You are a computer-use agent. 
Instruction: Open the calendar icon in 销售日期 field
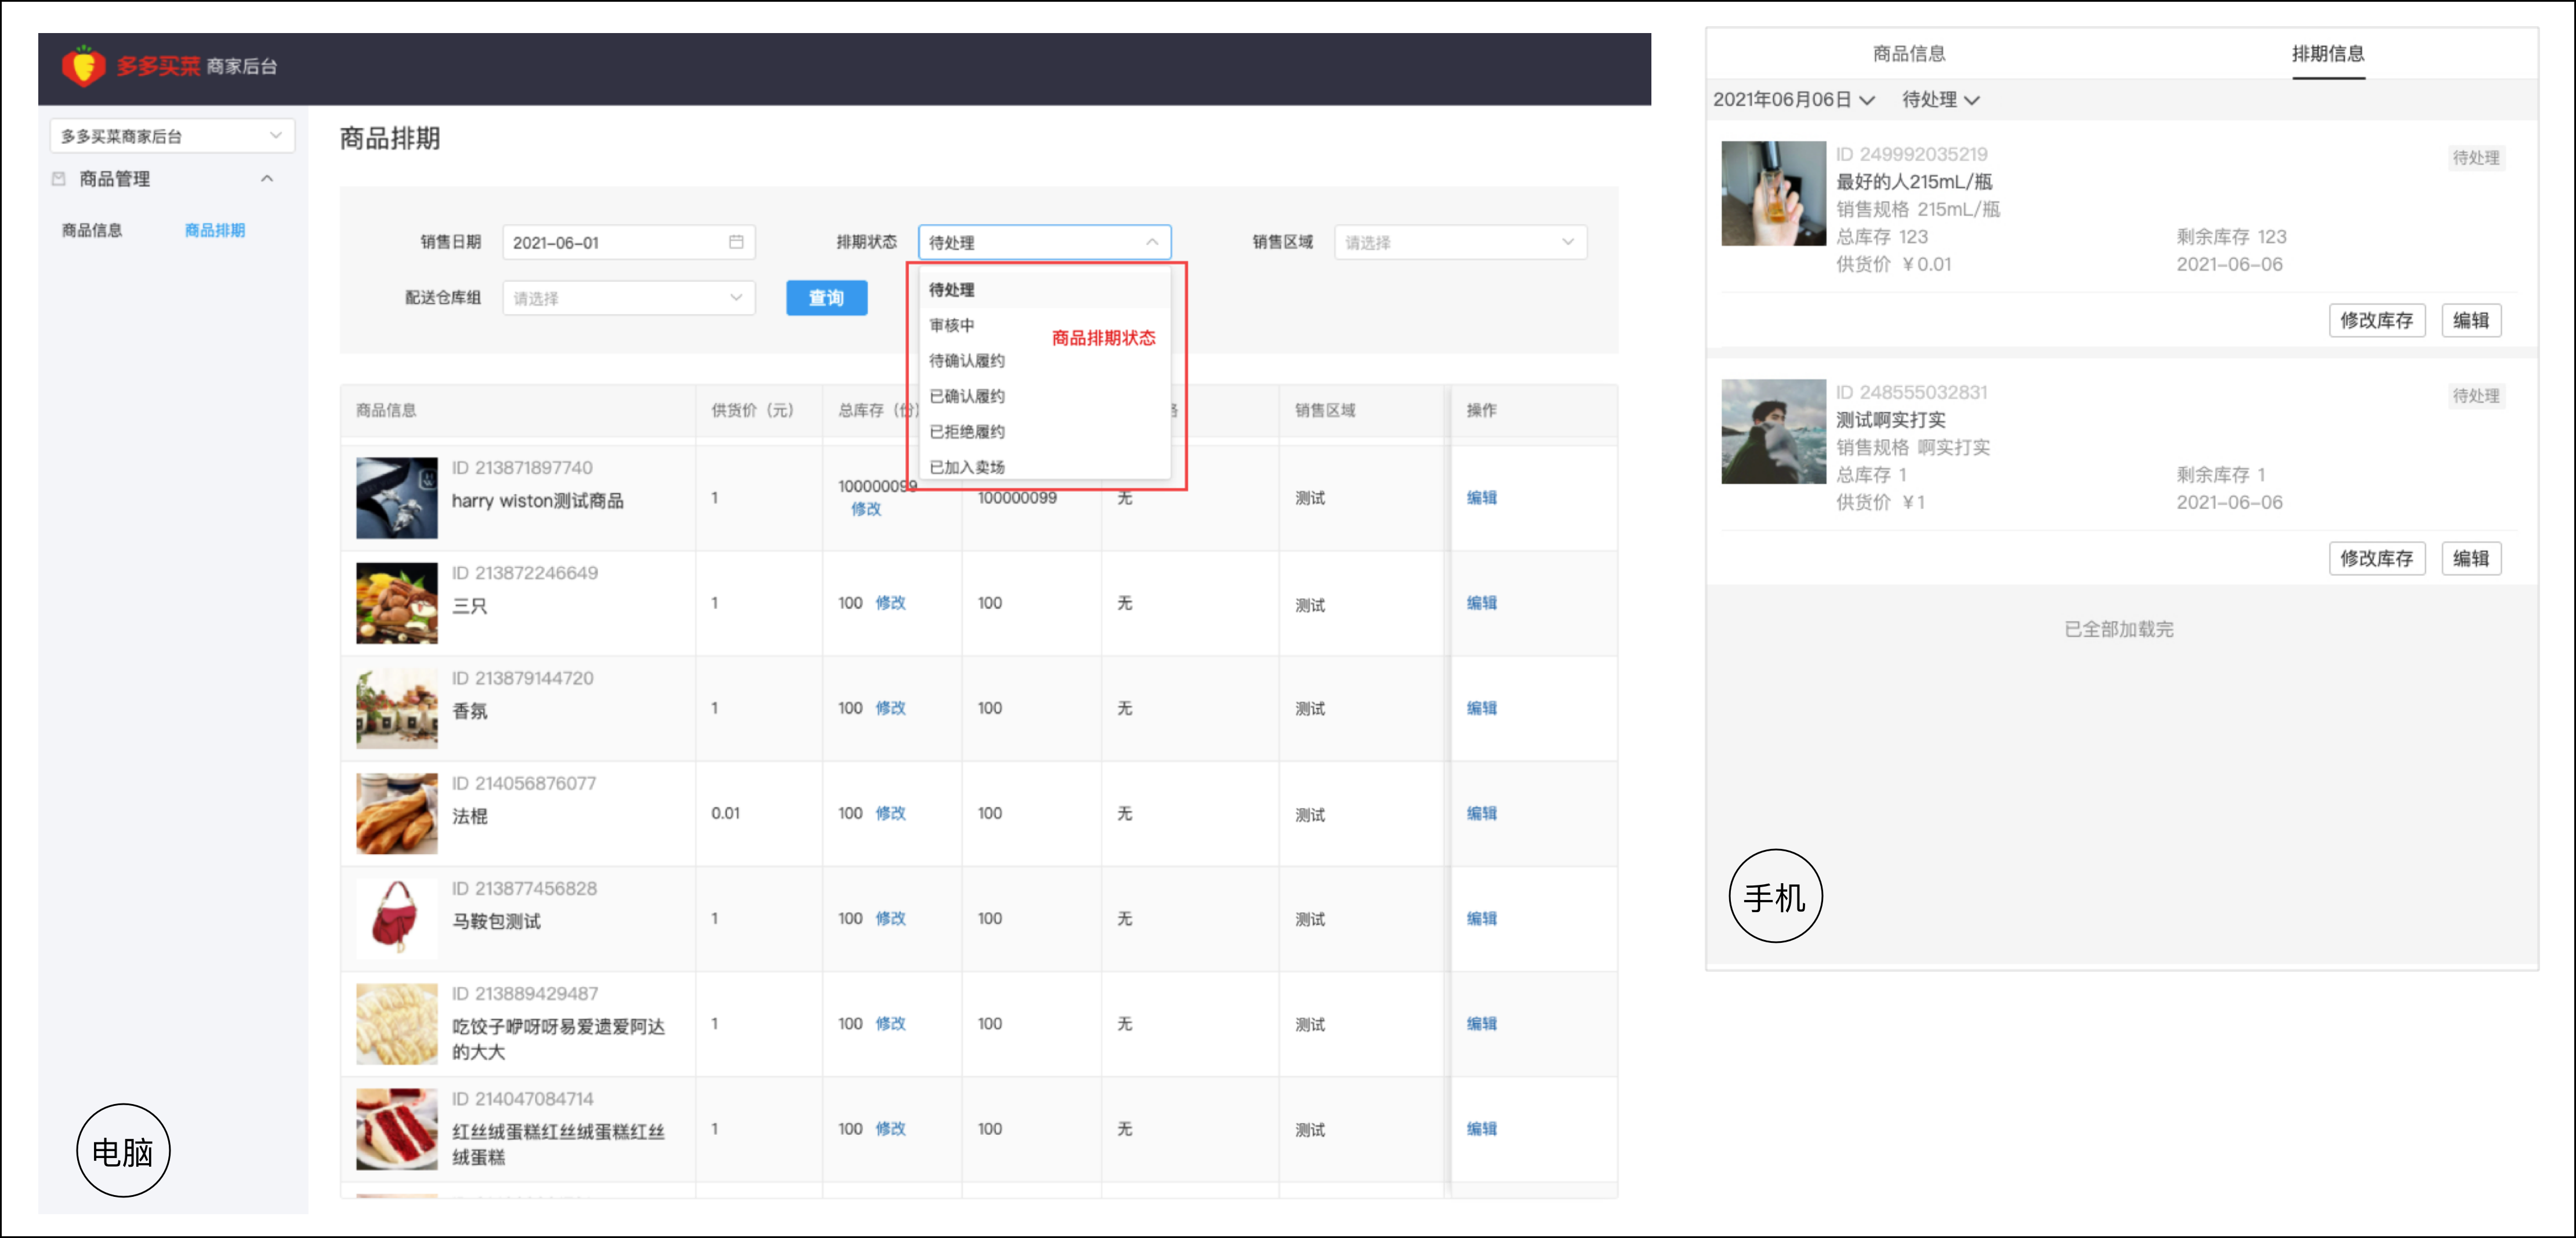pos(736,242)
